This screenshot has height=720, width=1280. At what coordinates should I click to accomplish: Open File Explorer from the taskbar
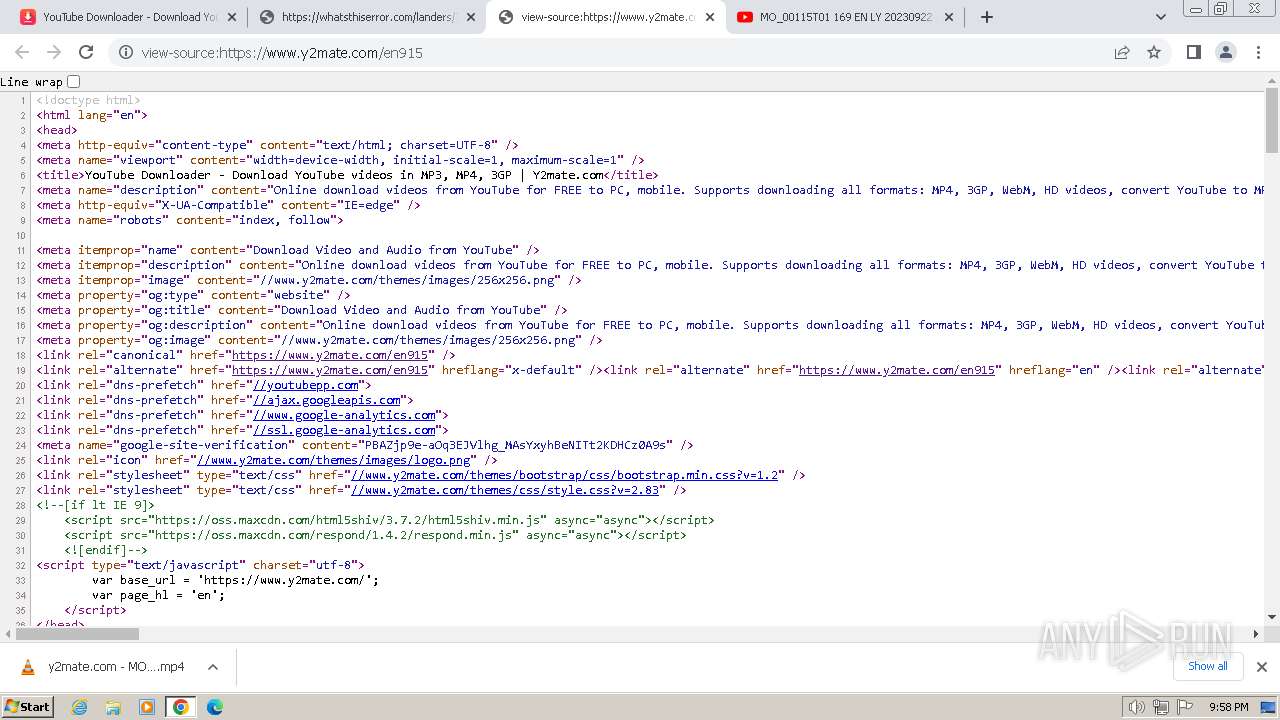click(113, 707)
